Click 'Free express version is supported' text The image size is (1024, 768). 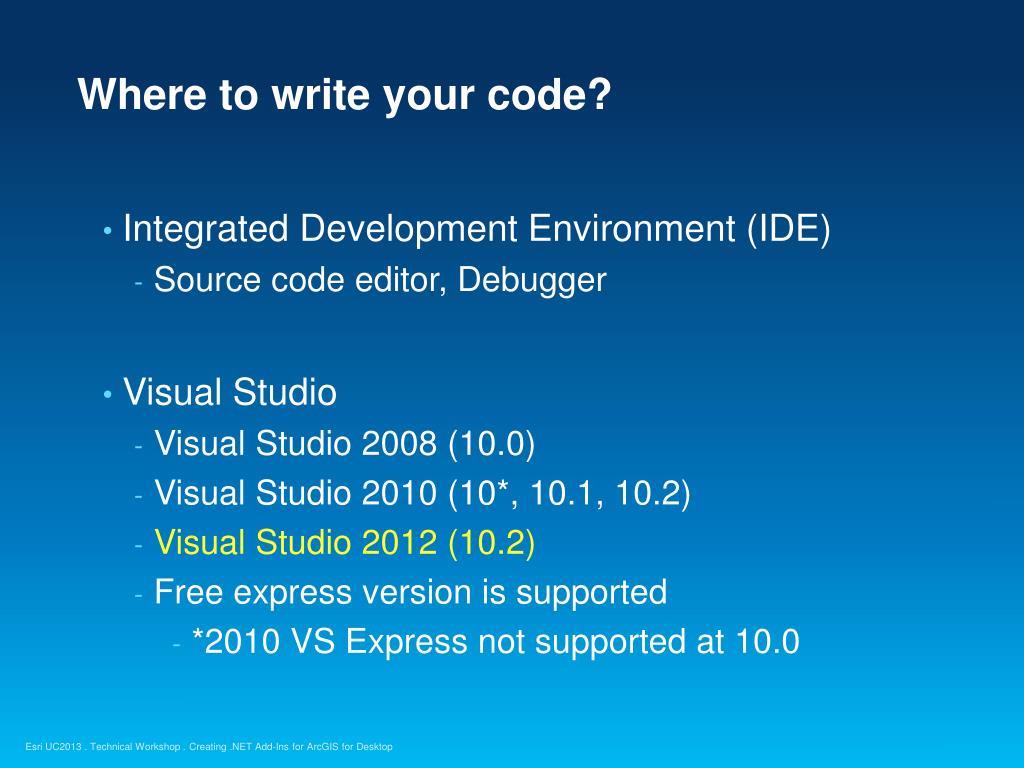click(x=411, y=592)
